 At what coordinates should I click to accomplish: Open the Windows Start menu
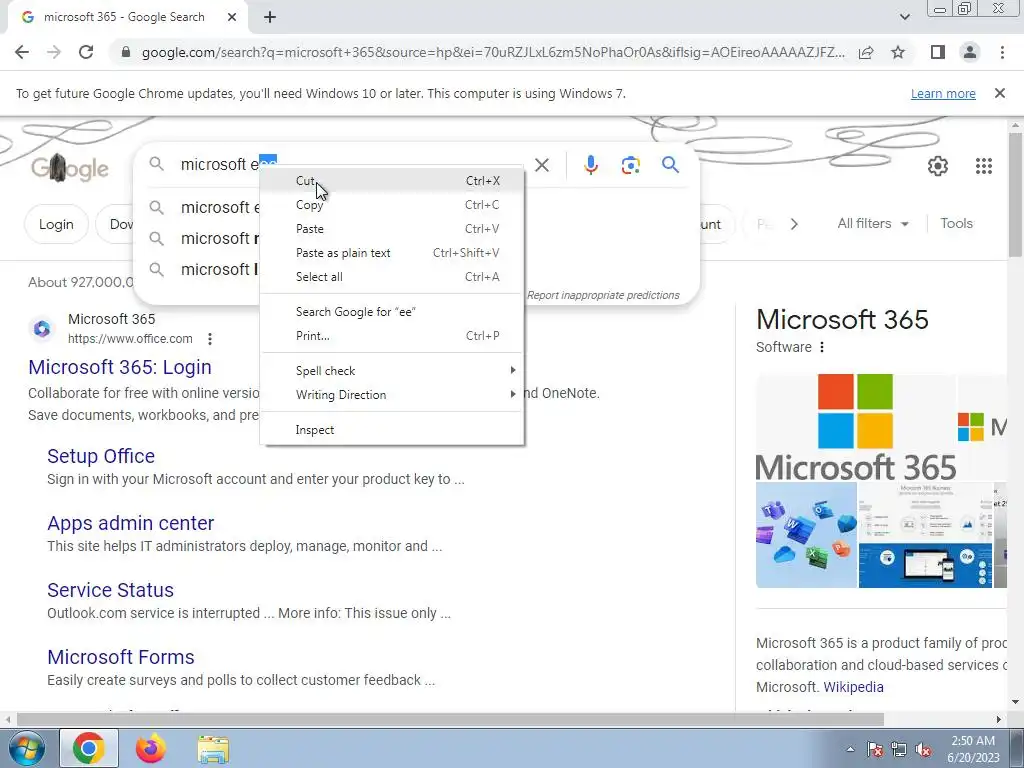(26, 748)
